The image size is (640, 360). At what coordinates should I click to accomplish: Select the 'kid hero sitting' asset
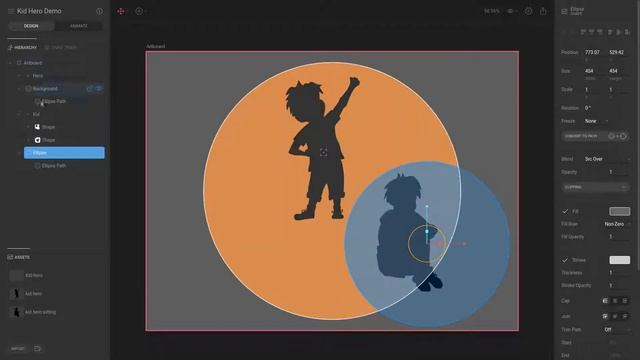(33, 312)
